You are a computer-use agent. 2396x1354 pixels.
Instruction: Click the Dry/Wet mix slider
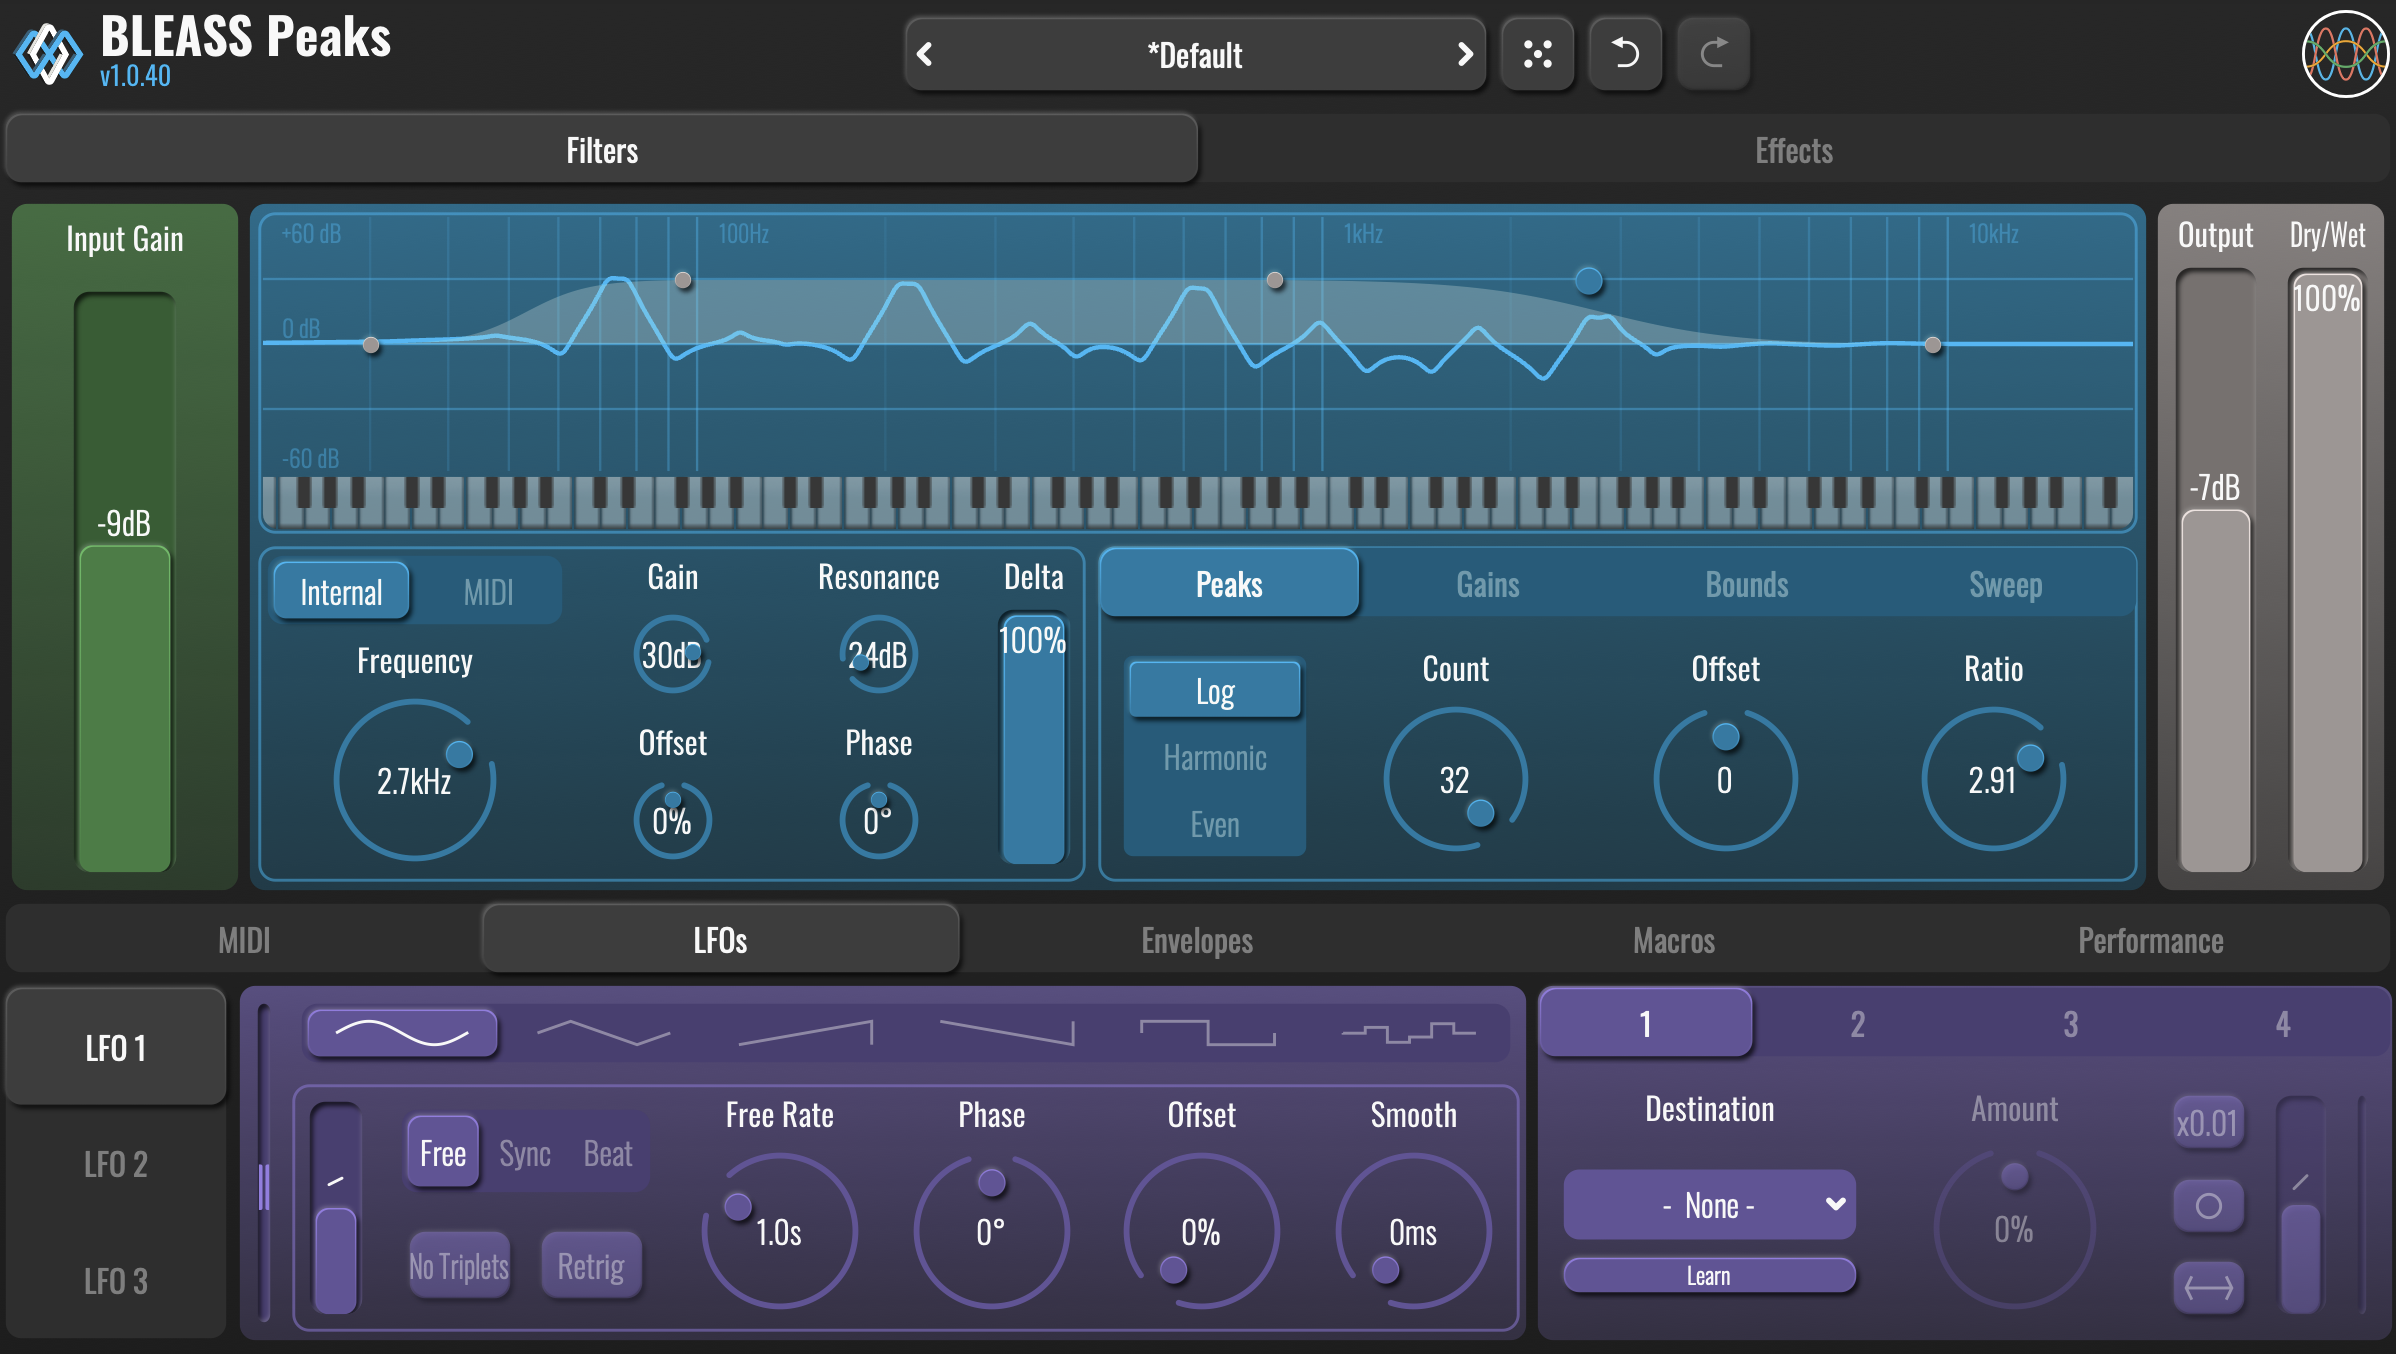click(2327, 570)
